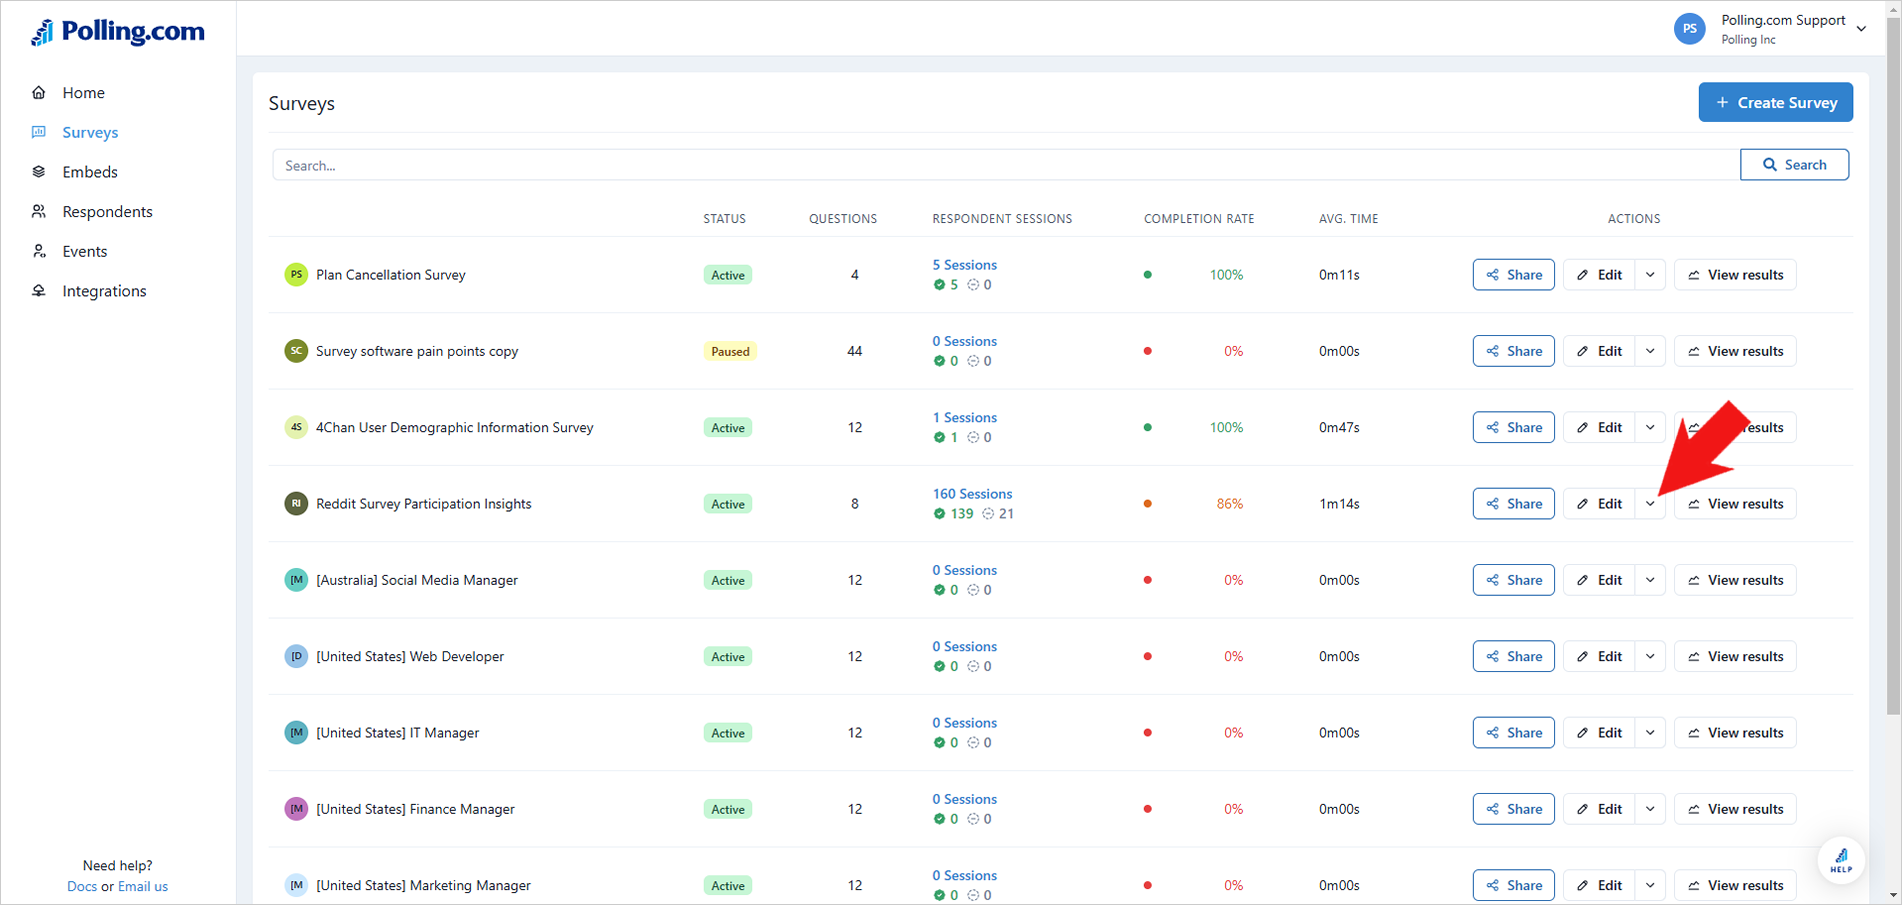Screen dimensions: 1902x905
Task: View results for [Australia] Social Media Manager
Action: [x=1735, y=580]
